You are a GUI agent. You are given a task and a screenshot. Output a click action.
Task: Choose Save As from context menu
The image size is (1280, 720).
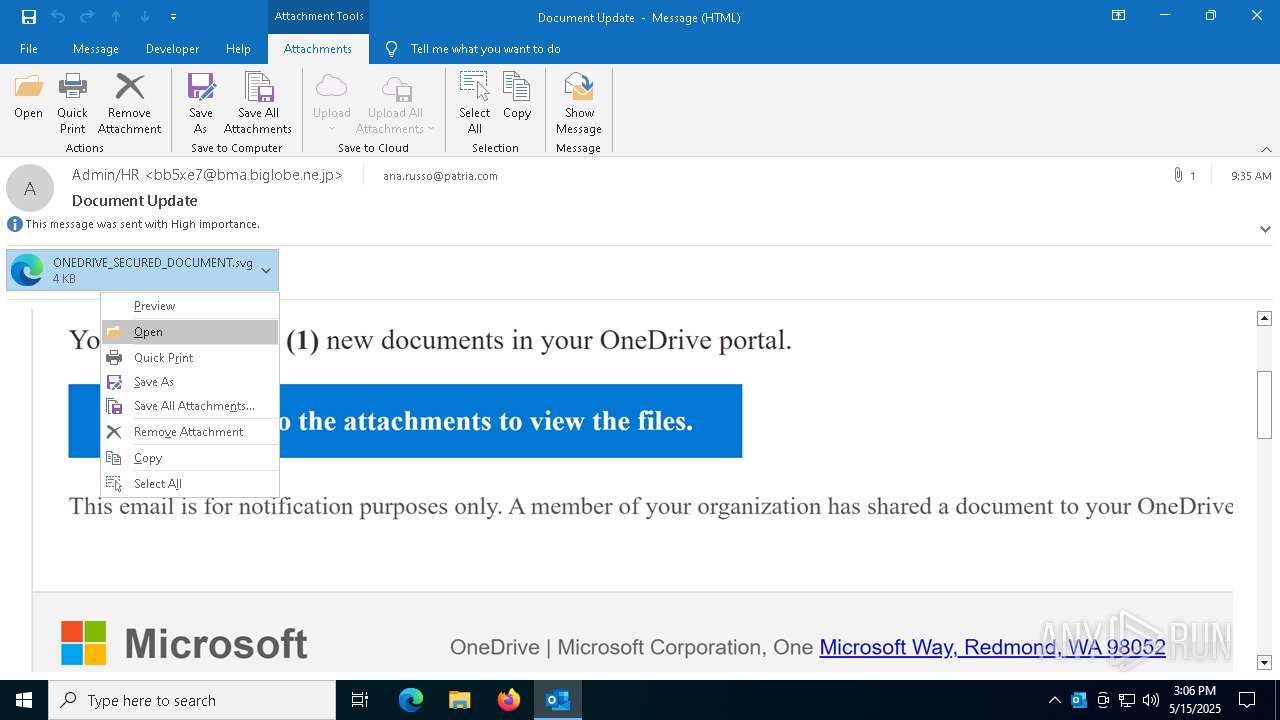click(x=190, y=382)
